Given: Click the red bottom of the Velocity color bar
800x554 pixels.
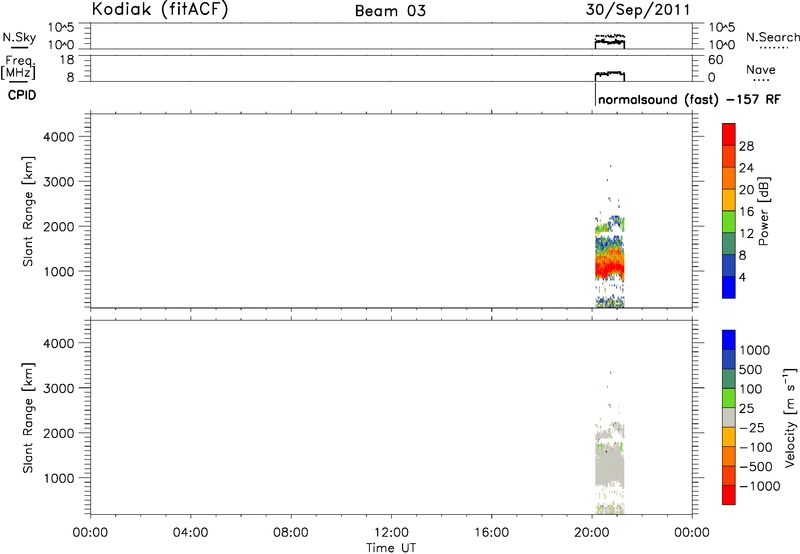Looking at the screenshot, I should pyautogui.click(x=729, y=495).
